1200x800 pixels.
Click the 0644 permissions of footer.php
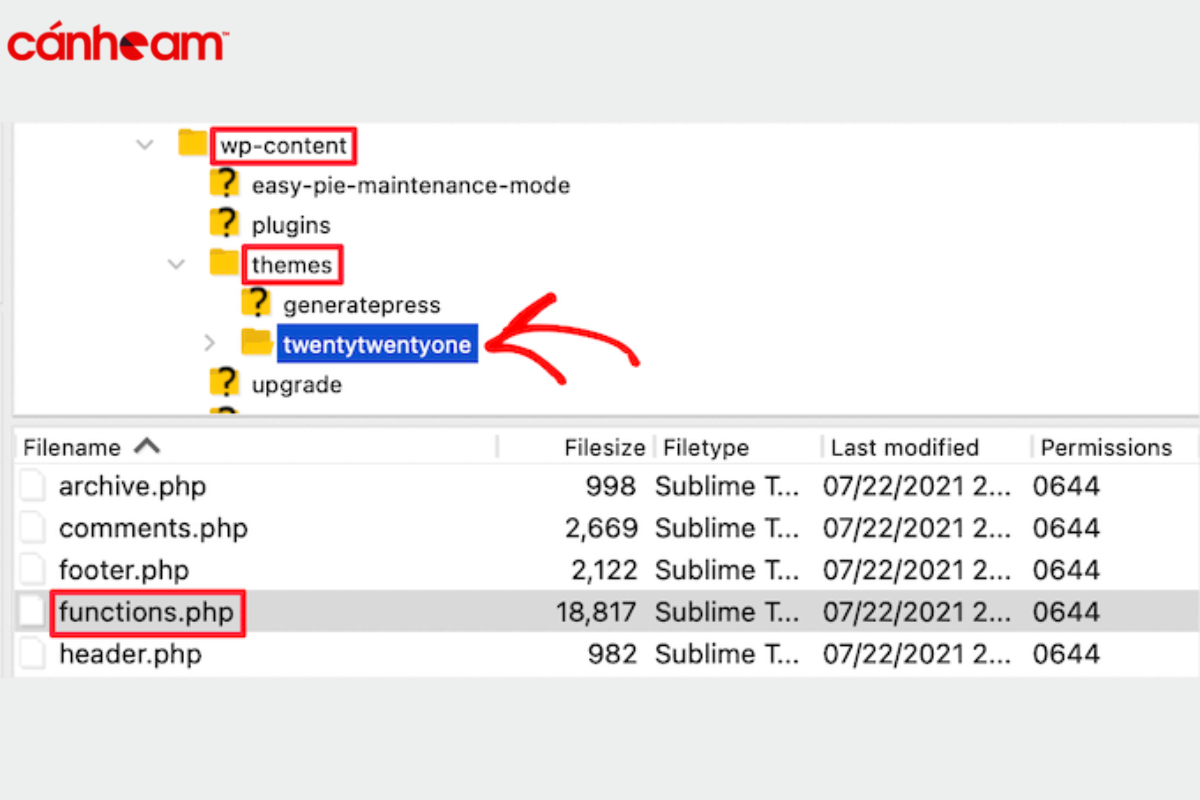[1066, 570]
